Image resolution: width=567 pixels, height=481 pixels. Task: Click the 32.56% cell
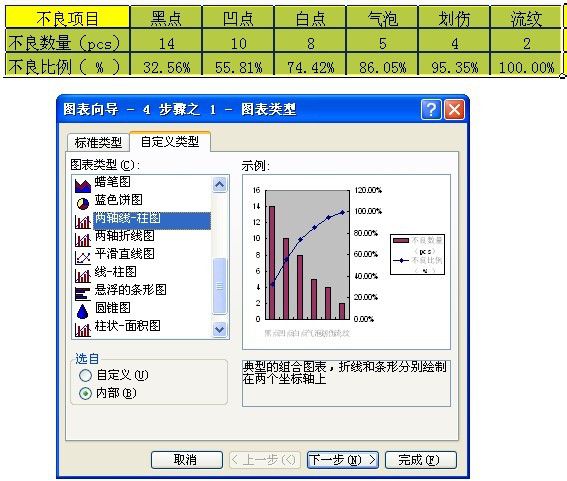click(x=166, y=64)
